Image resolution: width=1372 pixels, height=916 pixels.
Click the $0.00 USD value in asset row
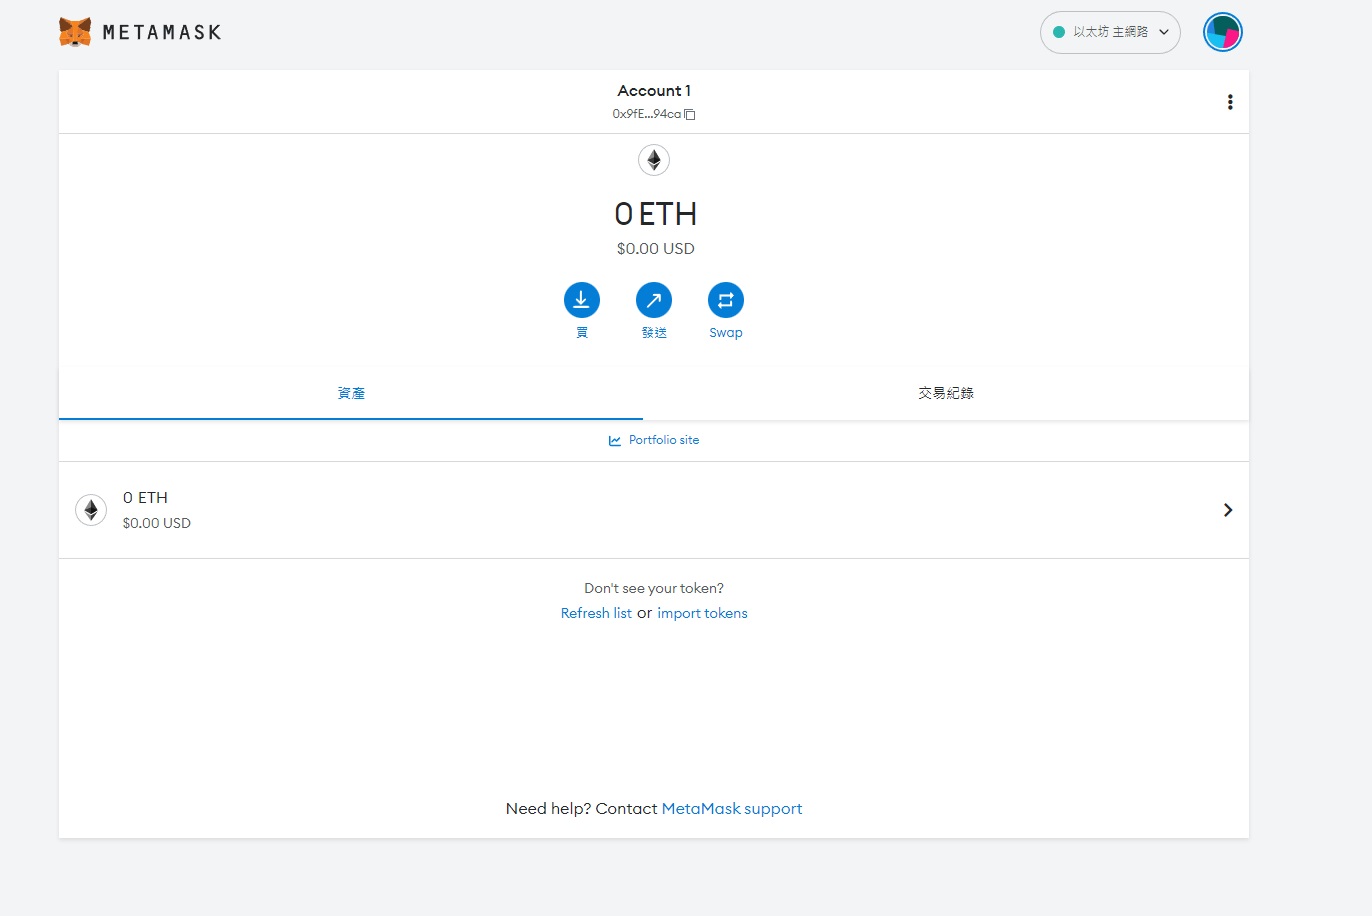pyautogui.click(x=156, y=523)
